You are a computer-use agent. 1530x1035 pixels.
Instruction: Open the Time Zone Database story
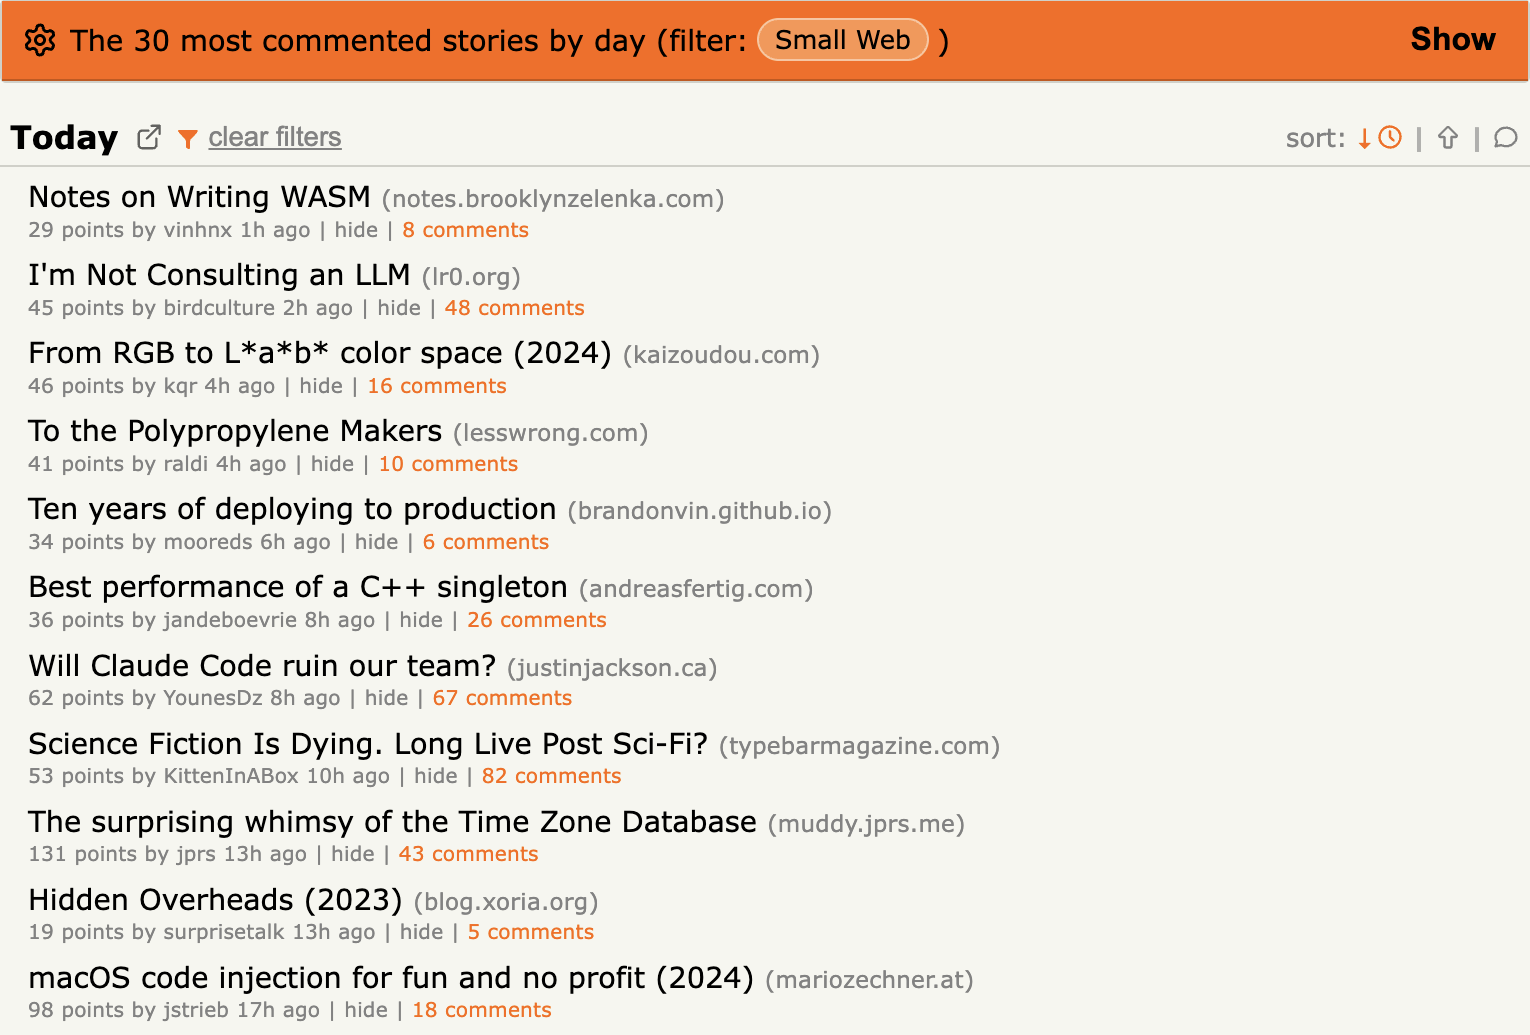tap(392, 822)
